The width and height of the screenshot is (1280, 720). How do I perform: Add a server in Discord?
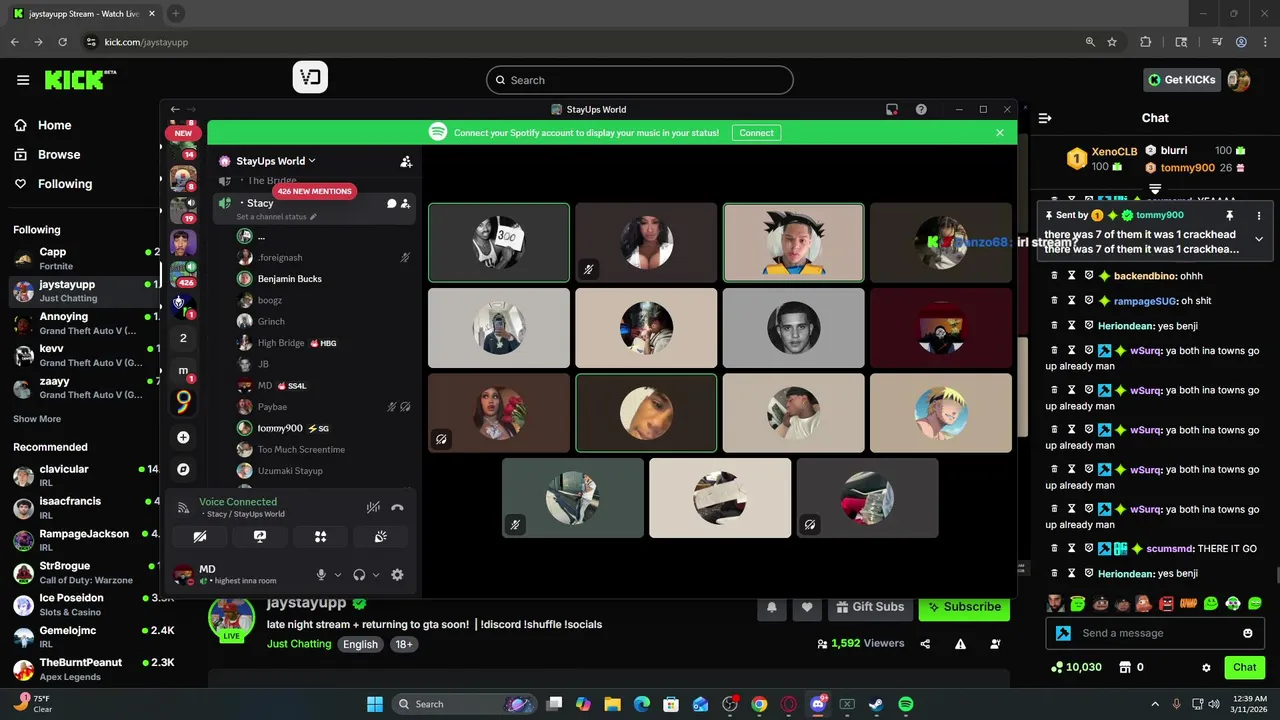tap(183, 437)
